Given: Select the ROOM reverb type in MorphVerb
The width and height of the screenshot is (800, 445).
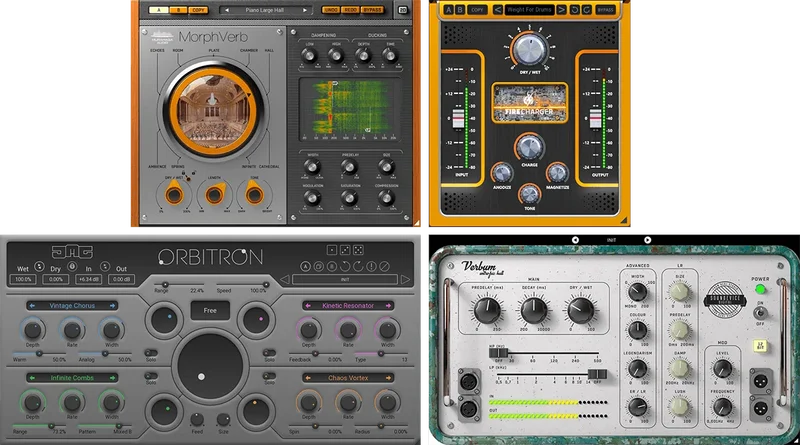Looking at the screenshot, I should point(178,51).
